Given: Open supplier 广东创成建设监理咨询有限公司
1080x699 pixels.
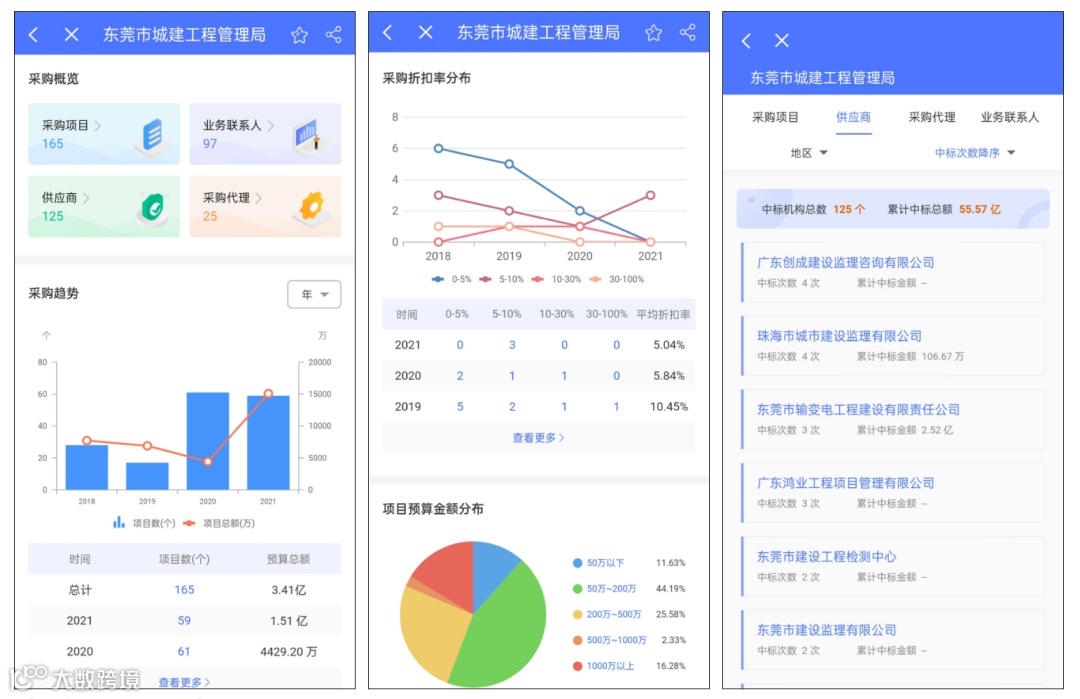Looking at the screenshot, I should pos(893,272).
